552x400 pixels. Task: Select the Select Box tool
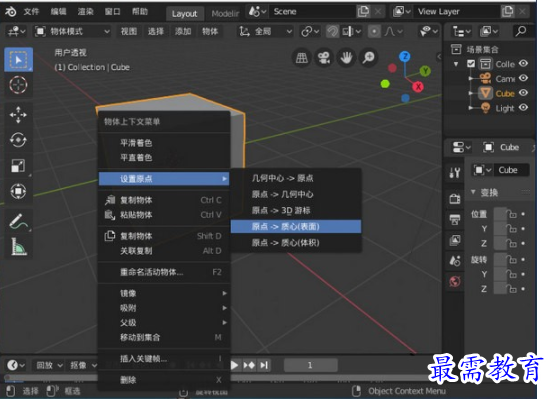tap(18, 60)
